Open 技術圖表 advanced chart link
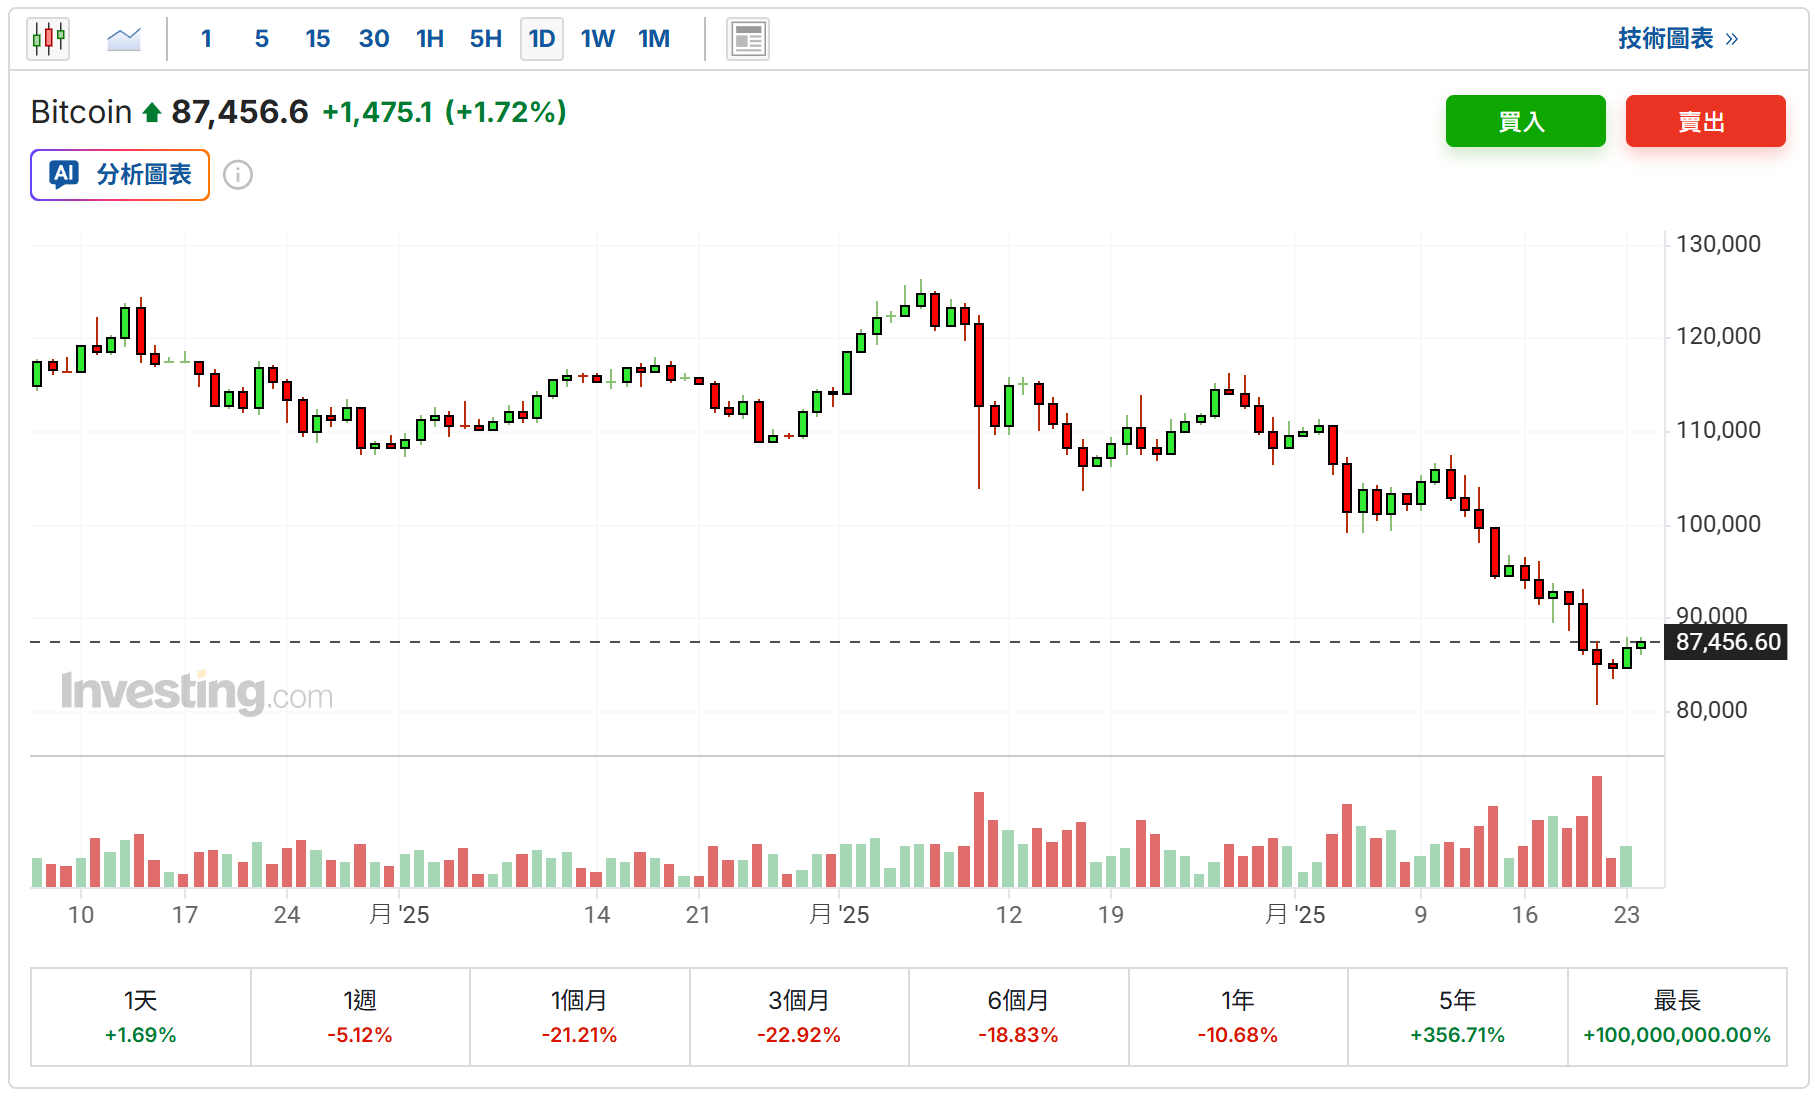Screen dimensions: 1818x1098 pyautogui.click(x=1678, y=39)
